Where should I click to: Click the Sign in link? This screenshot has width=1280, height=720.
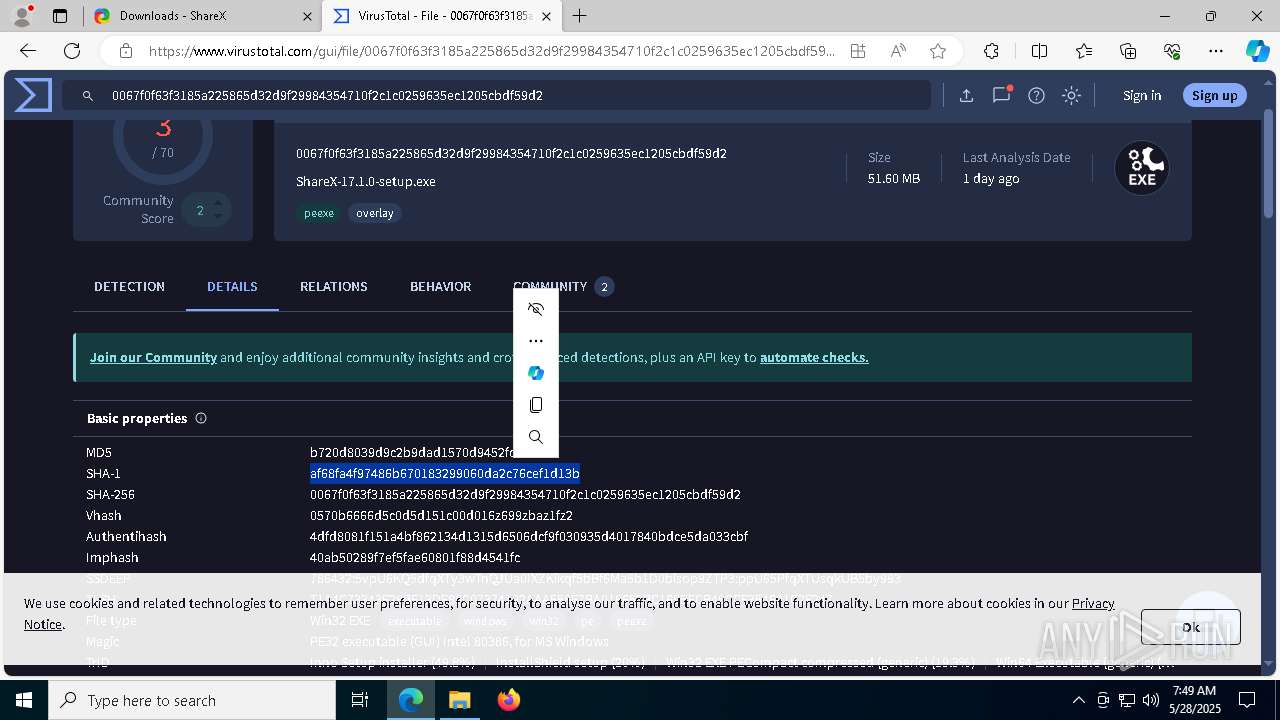pyautogui.click(x=1142, y=95)
